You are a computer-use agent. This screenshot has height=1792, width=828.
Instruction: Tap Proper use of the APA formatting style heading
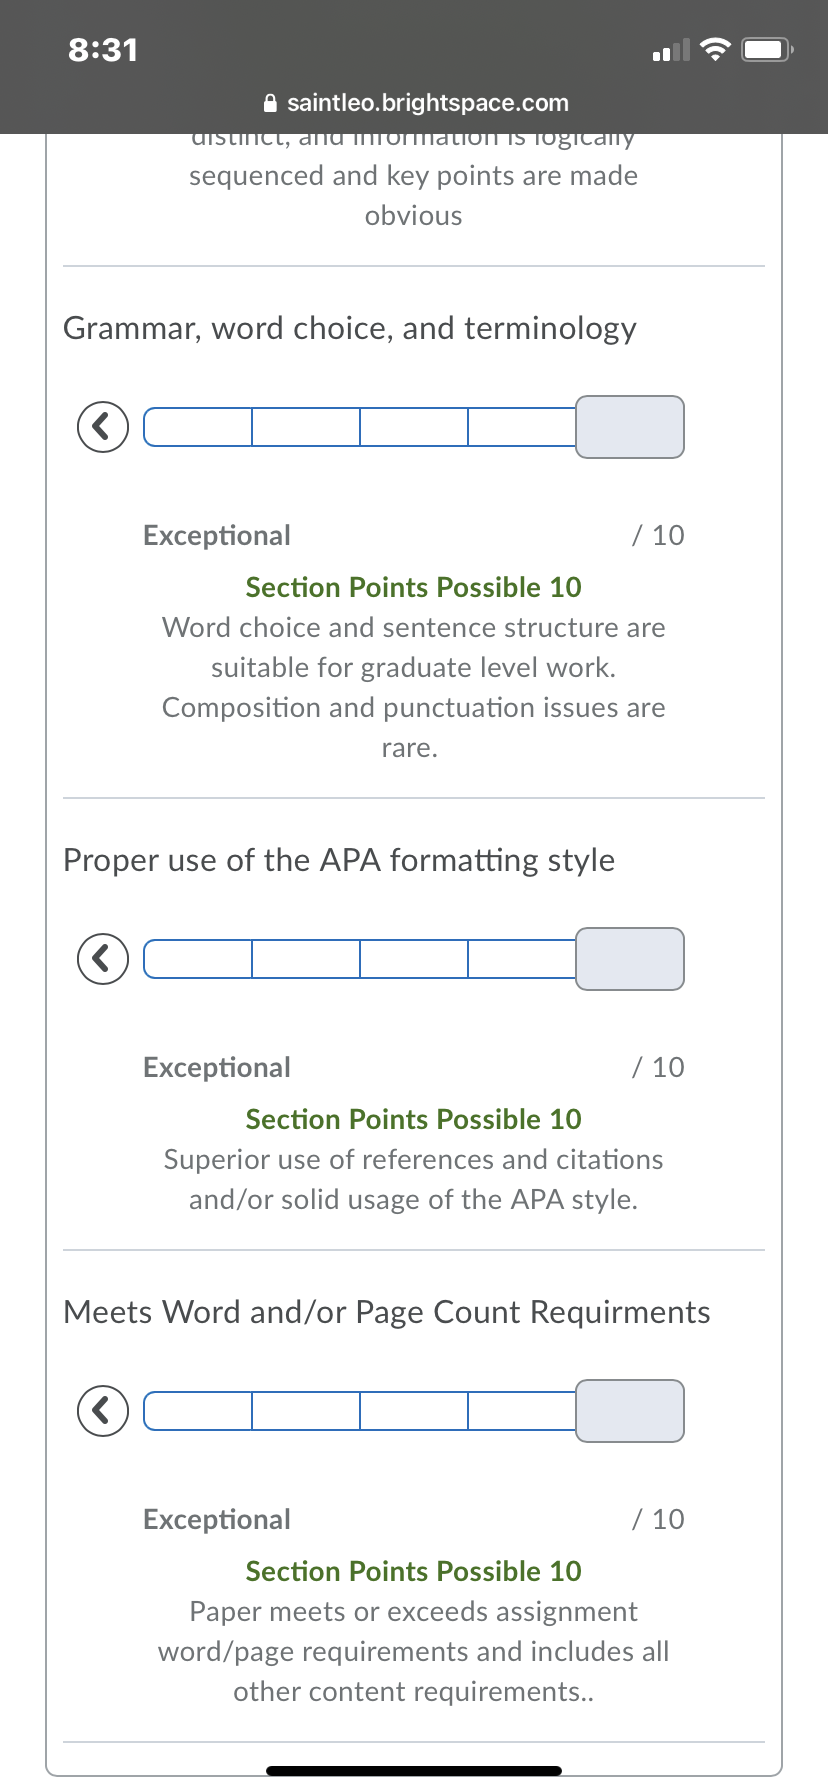[339, 860]
